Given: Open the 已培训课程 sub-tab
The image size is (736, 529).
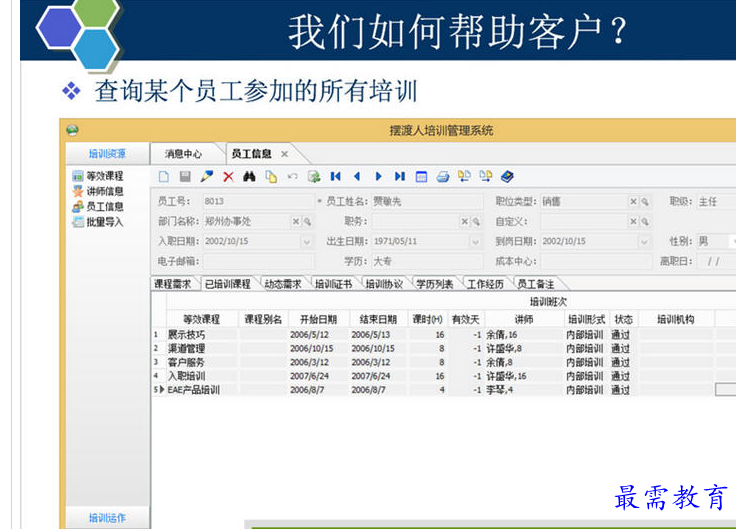Looking at the screenshot, I should (x=228, y=284).
